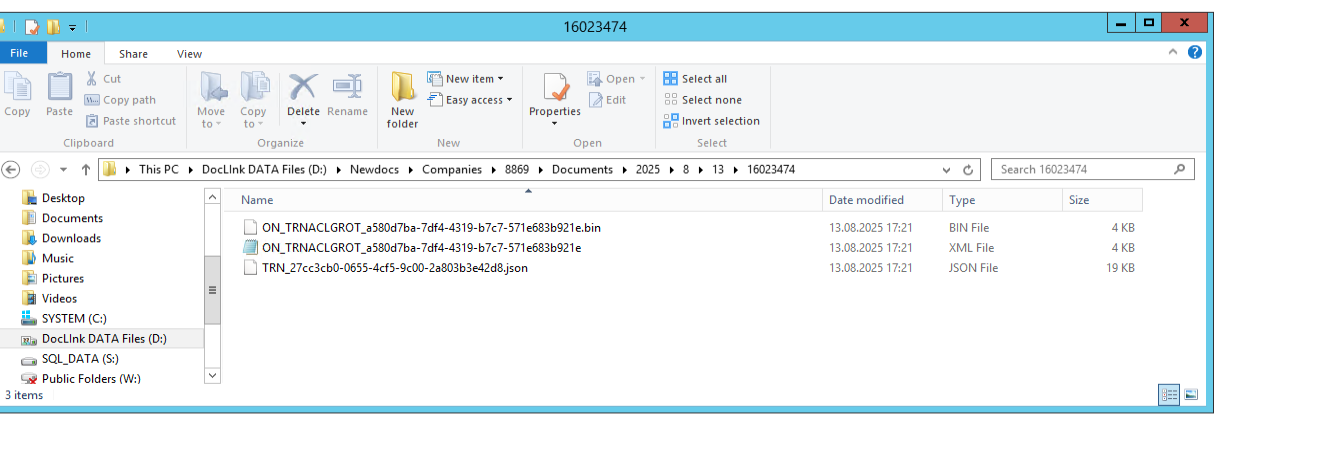Click the Copy path icon
1331x454 pixels.
92,100
